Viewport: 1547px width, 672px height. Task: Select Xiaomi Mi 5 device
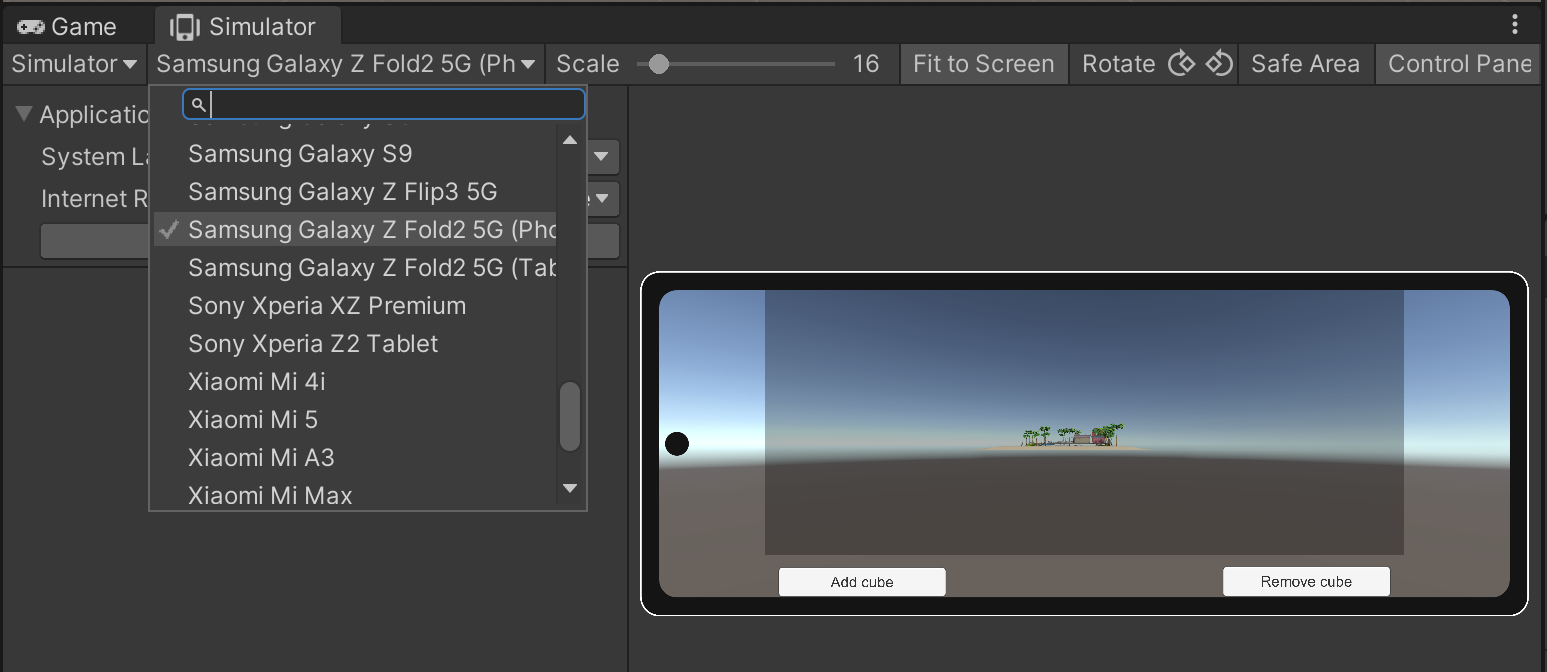[354, 420]
